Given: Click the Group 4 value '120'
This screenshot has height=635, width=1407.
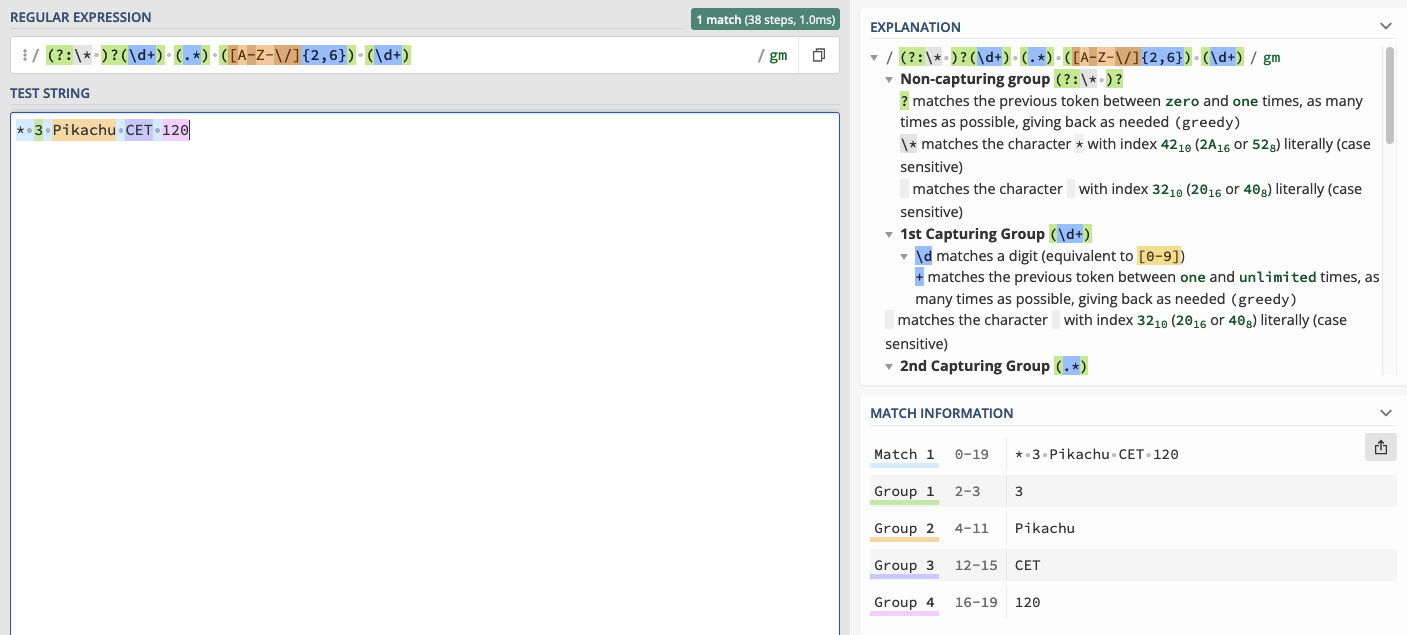Looking at the screenshot, I should 1027,602.
